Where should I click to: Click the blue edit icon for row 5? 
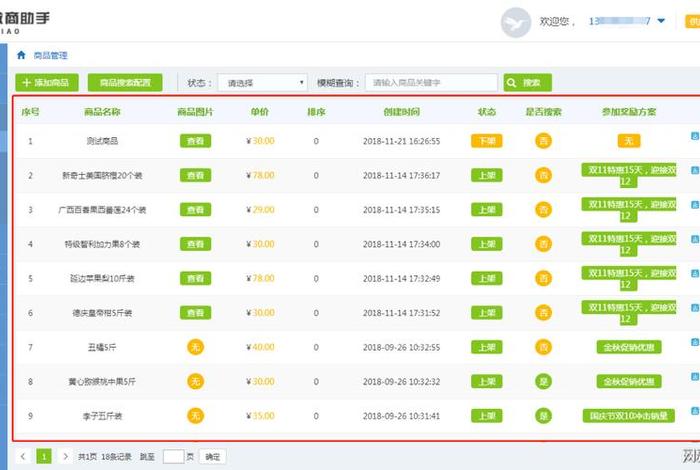pos(695,273)
